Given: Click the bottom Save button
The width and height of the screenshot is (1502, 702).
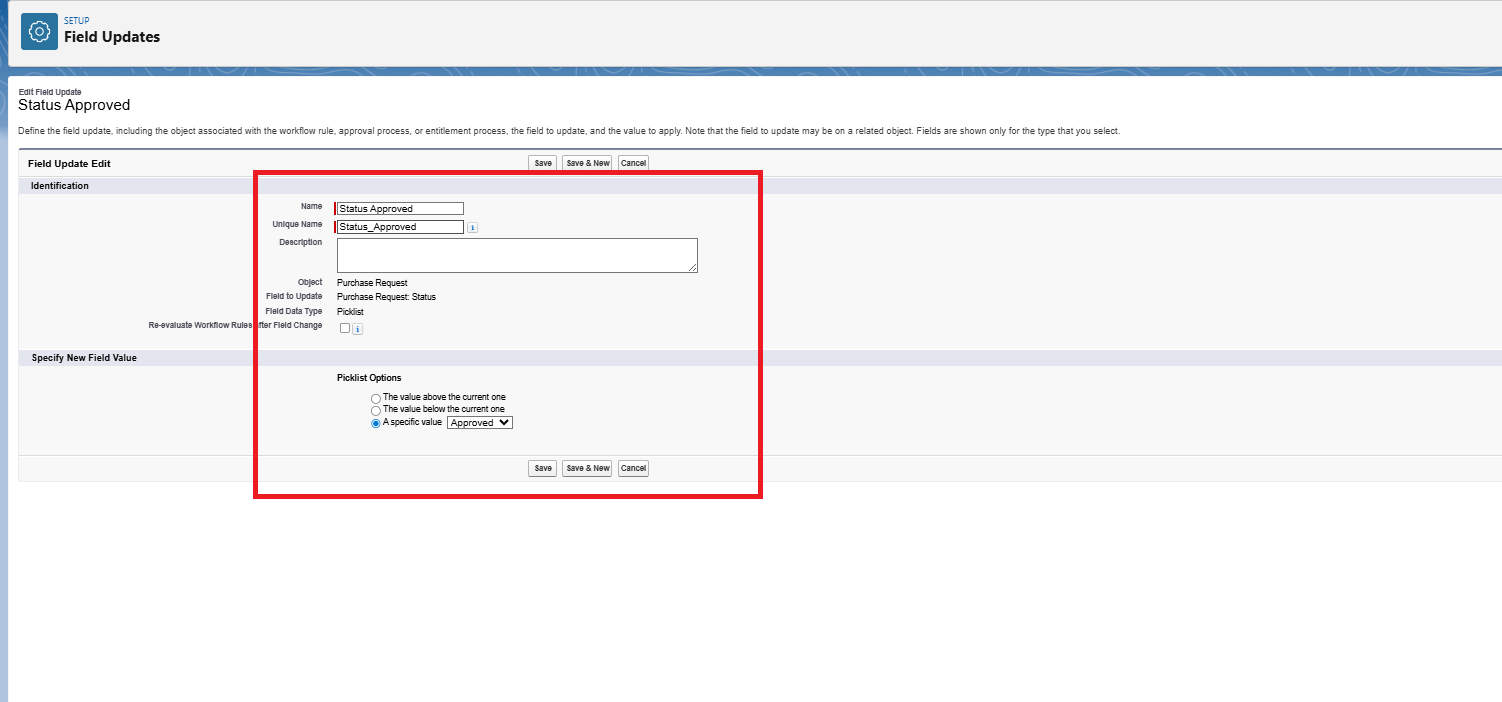Looking at the screenshot, I should pyautogui.click(x=542, y=468).
